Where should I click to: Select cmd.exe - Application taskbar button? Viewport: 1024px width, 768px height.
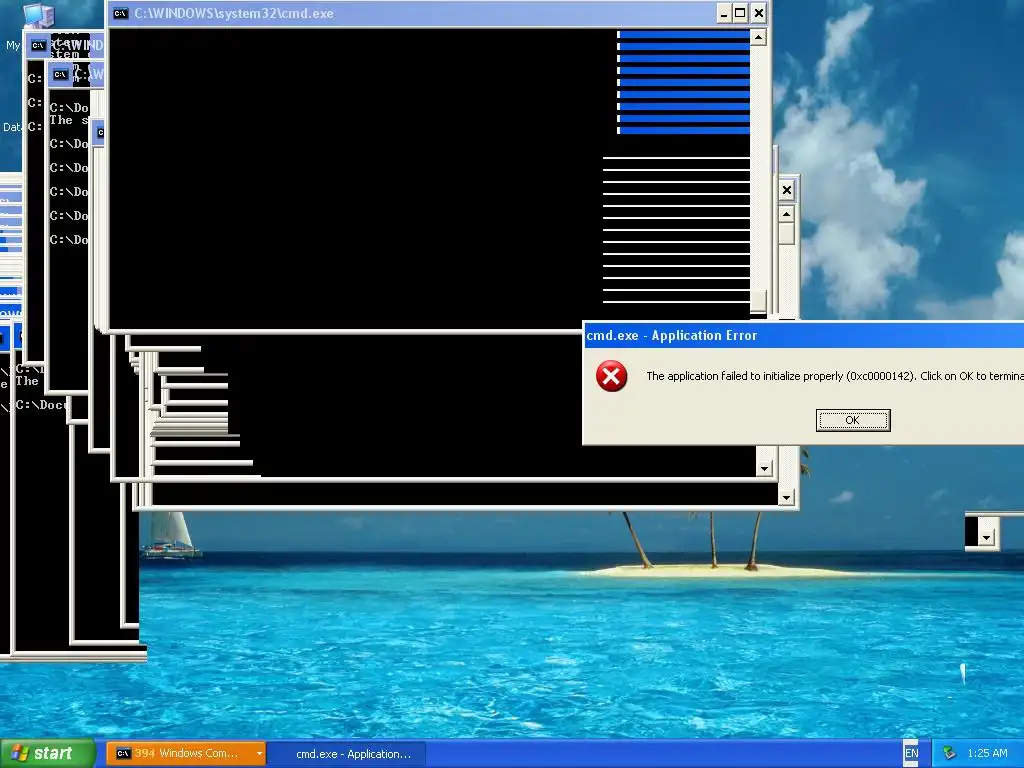(x=347, y=754)
